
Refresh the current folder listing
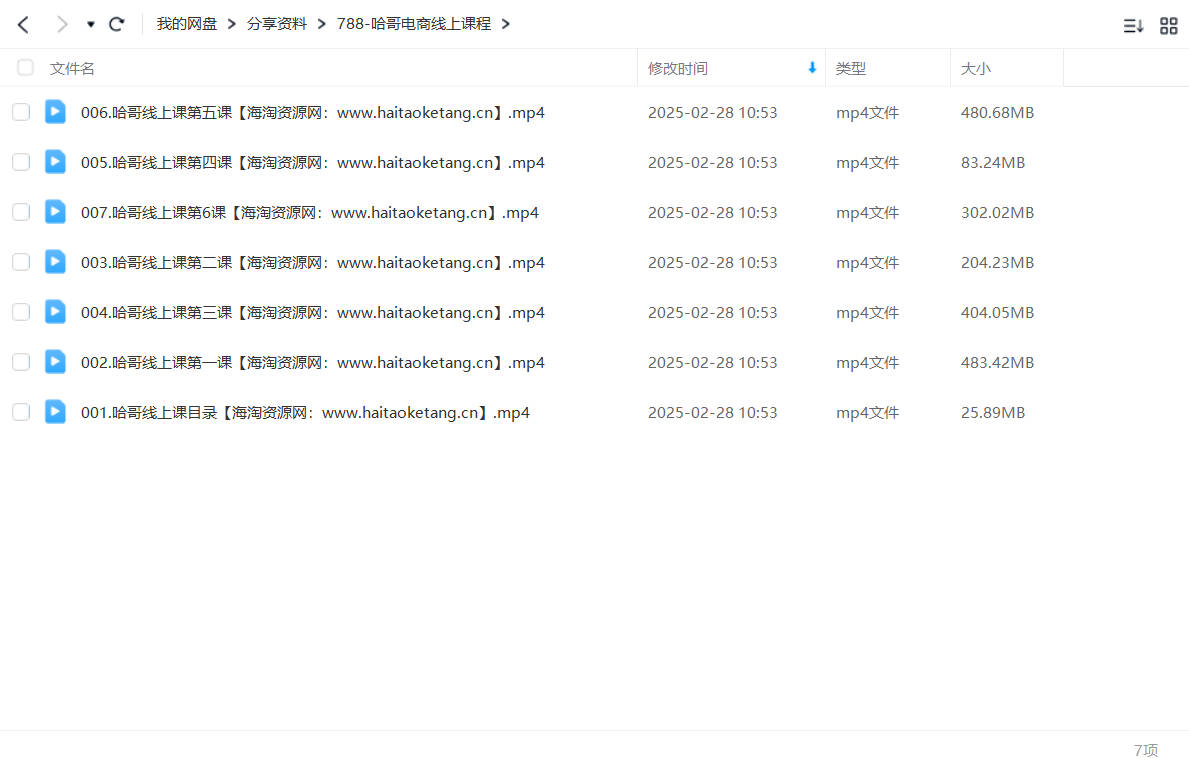point(117,24)
